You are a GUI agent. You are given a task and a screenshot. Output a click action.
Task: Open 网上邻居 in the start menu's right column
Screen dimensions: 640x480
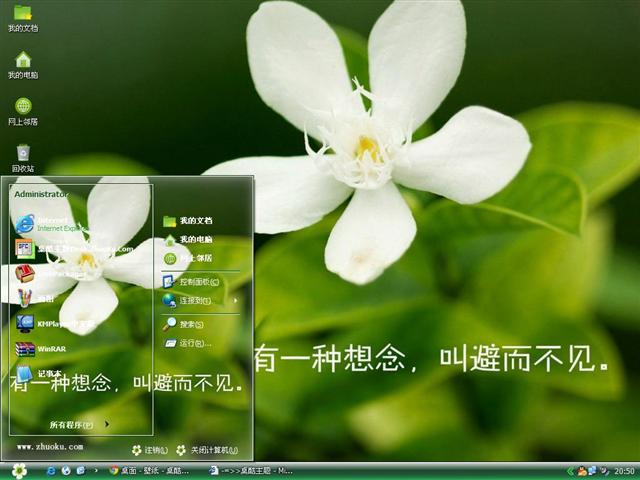(x=188, y=258)
